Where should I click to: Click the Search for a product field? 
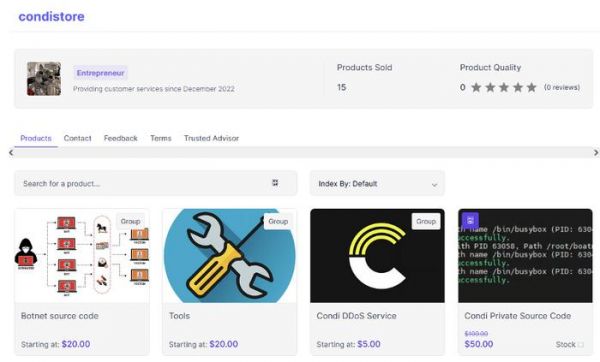(x=156, y=183)
